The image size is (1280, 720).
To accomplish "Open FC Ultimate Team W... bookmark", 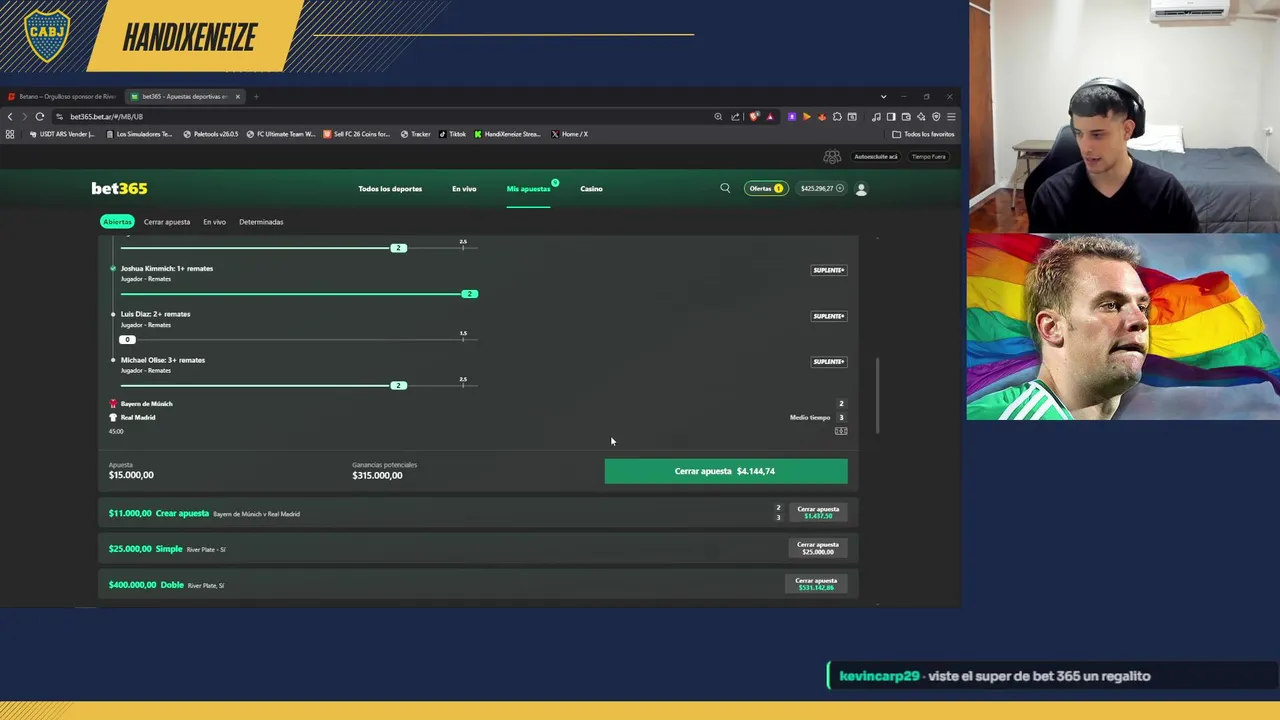I will click(x=280, y=134).
